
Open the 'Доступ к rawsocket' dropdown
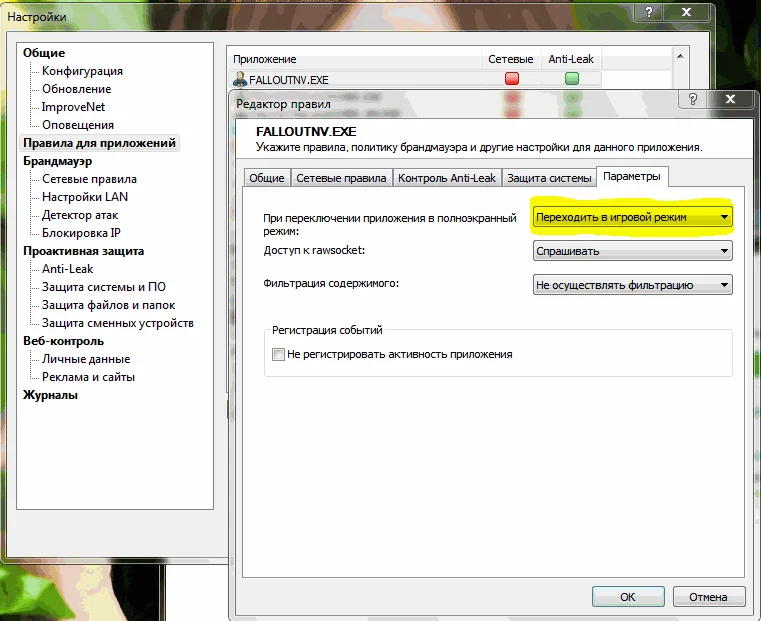pyautogui.click(x=632, y=251)
